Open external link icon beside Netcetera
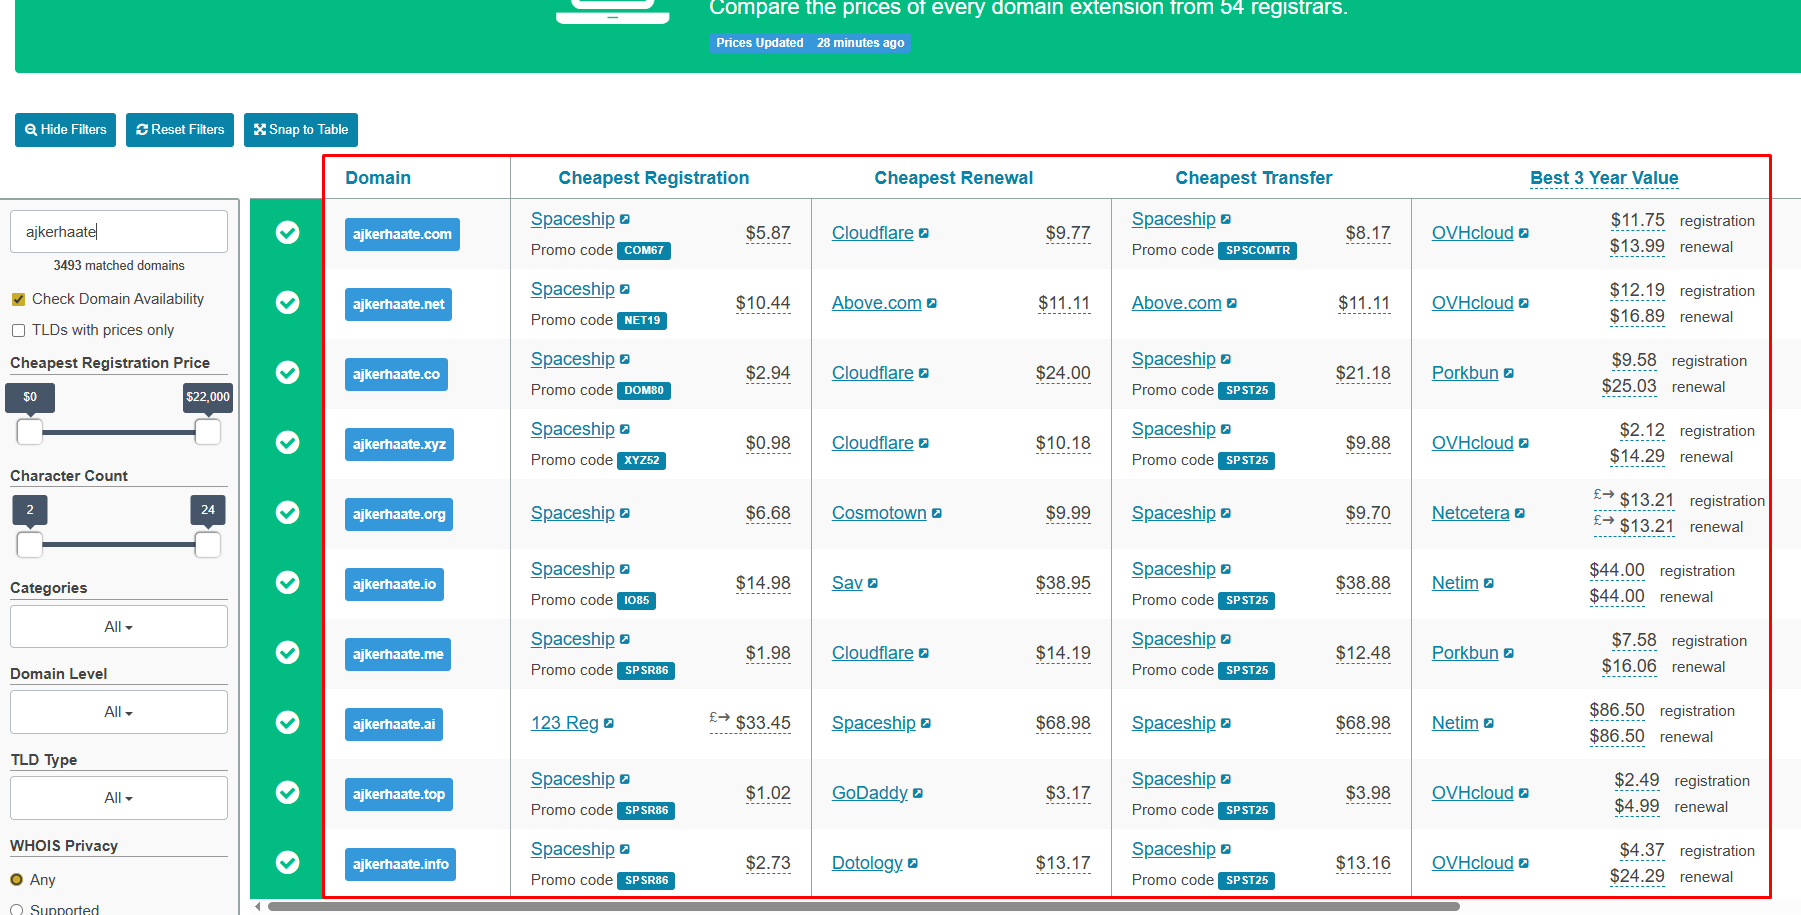 pos(1520,513)
